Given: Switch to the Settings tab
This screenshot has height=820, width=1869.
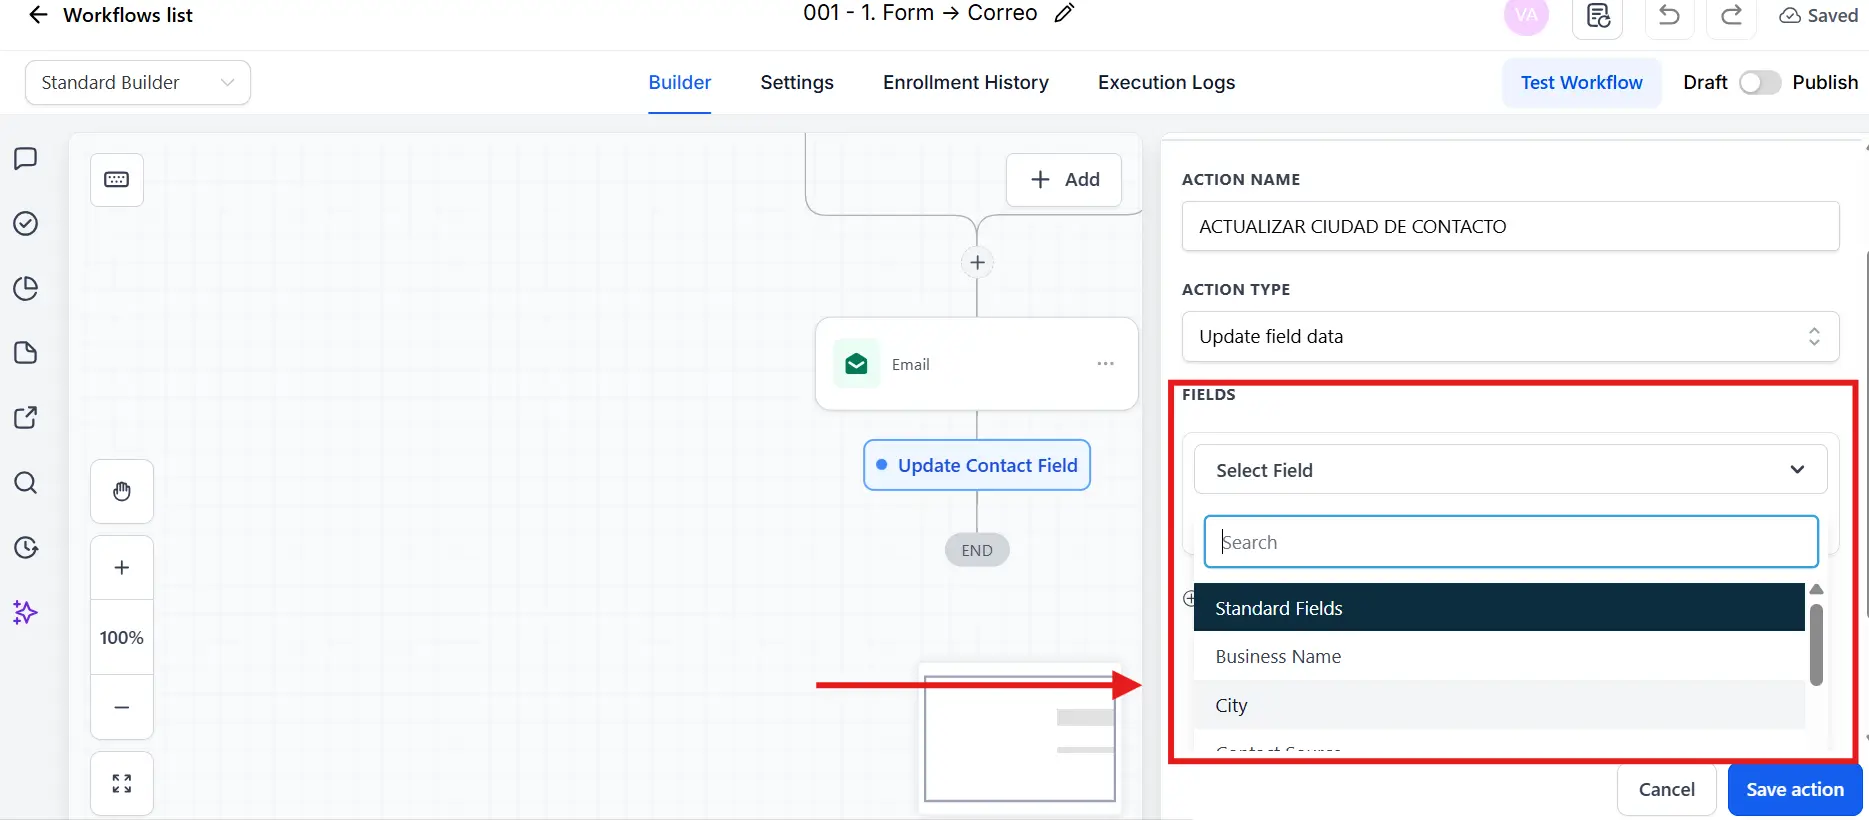Looking at the screenshot, I should click(x=797, y=83).
